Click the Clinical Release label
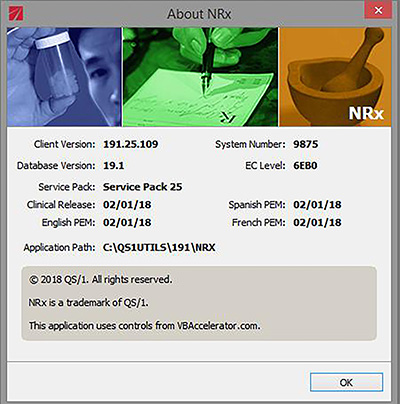Viewport: 400px width, 404px height. pyautogui.click(x=61, y=205)
